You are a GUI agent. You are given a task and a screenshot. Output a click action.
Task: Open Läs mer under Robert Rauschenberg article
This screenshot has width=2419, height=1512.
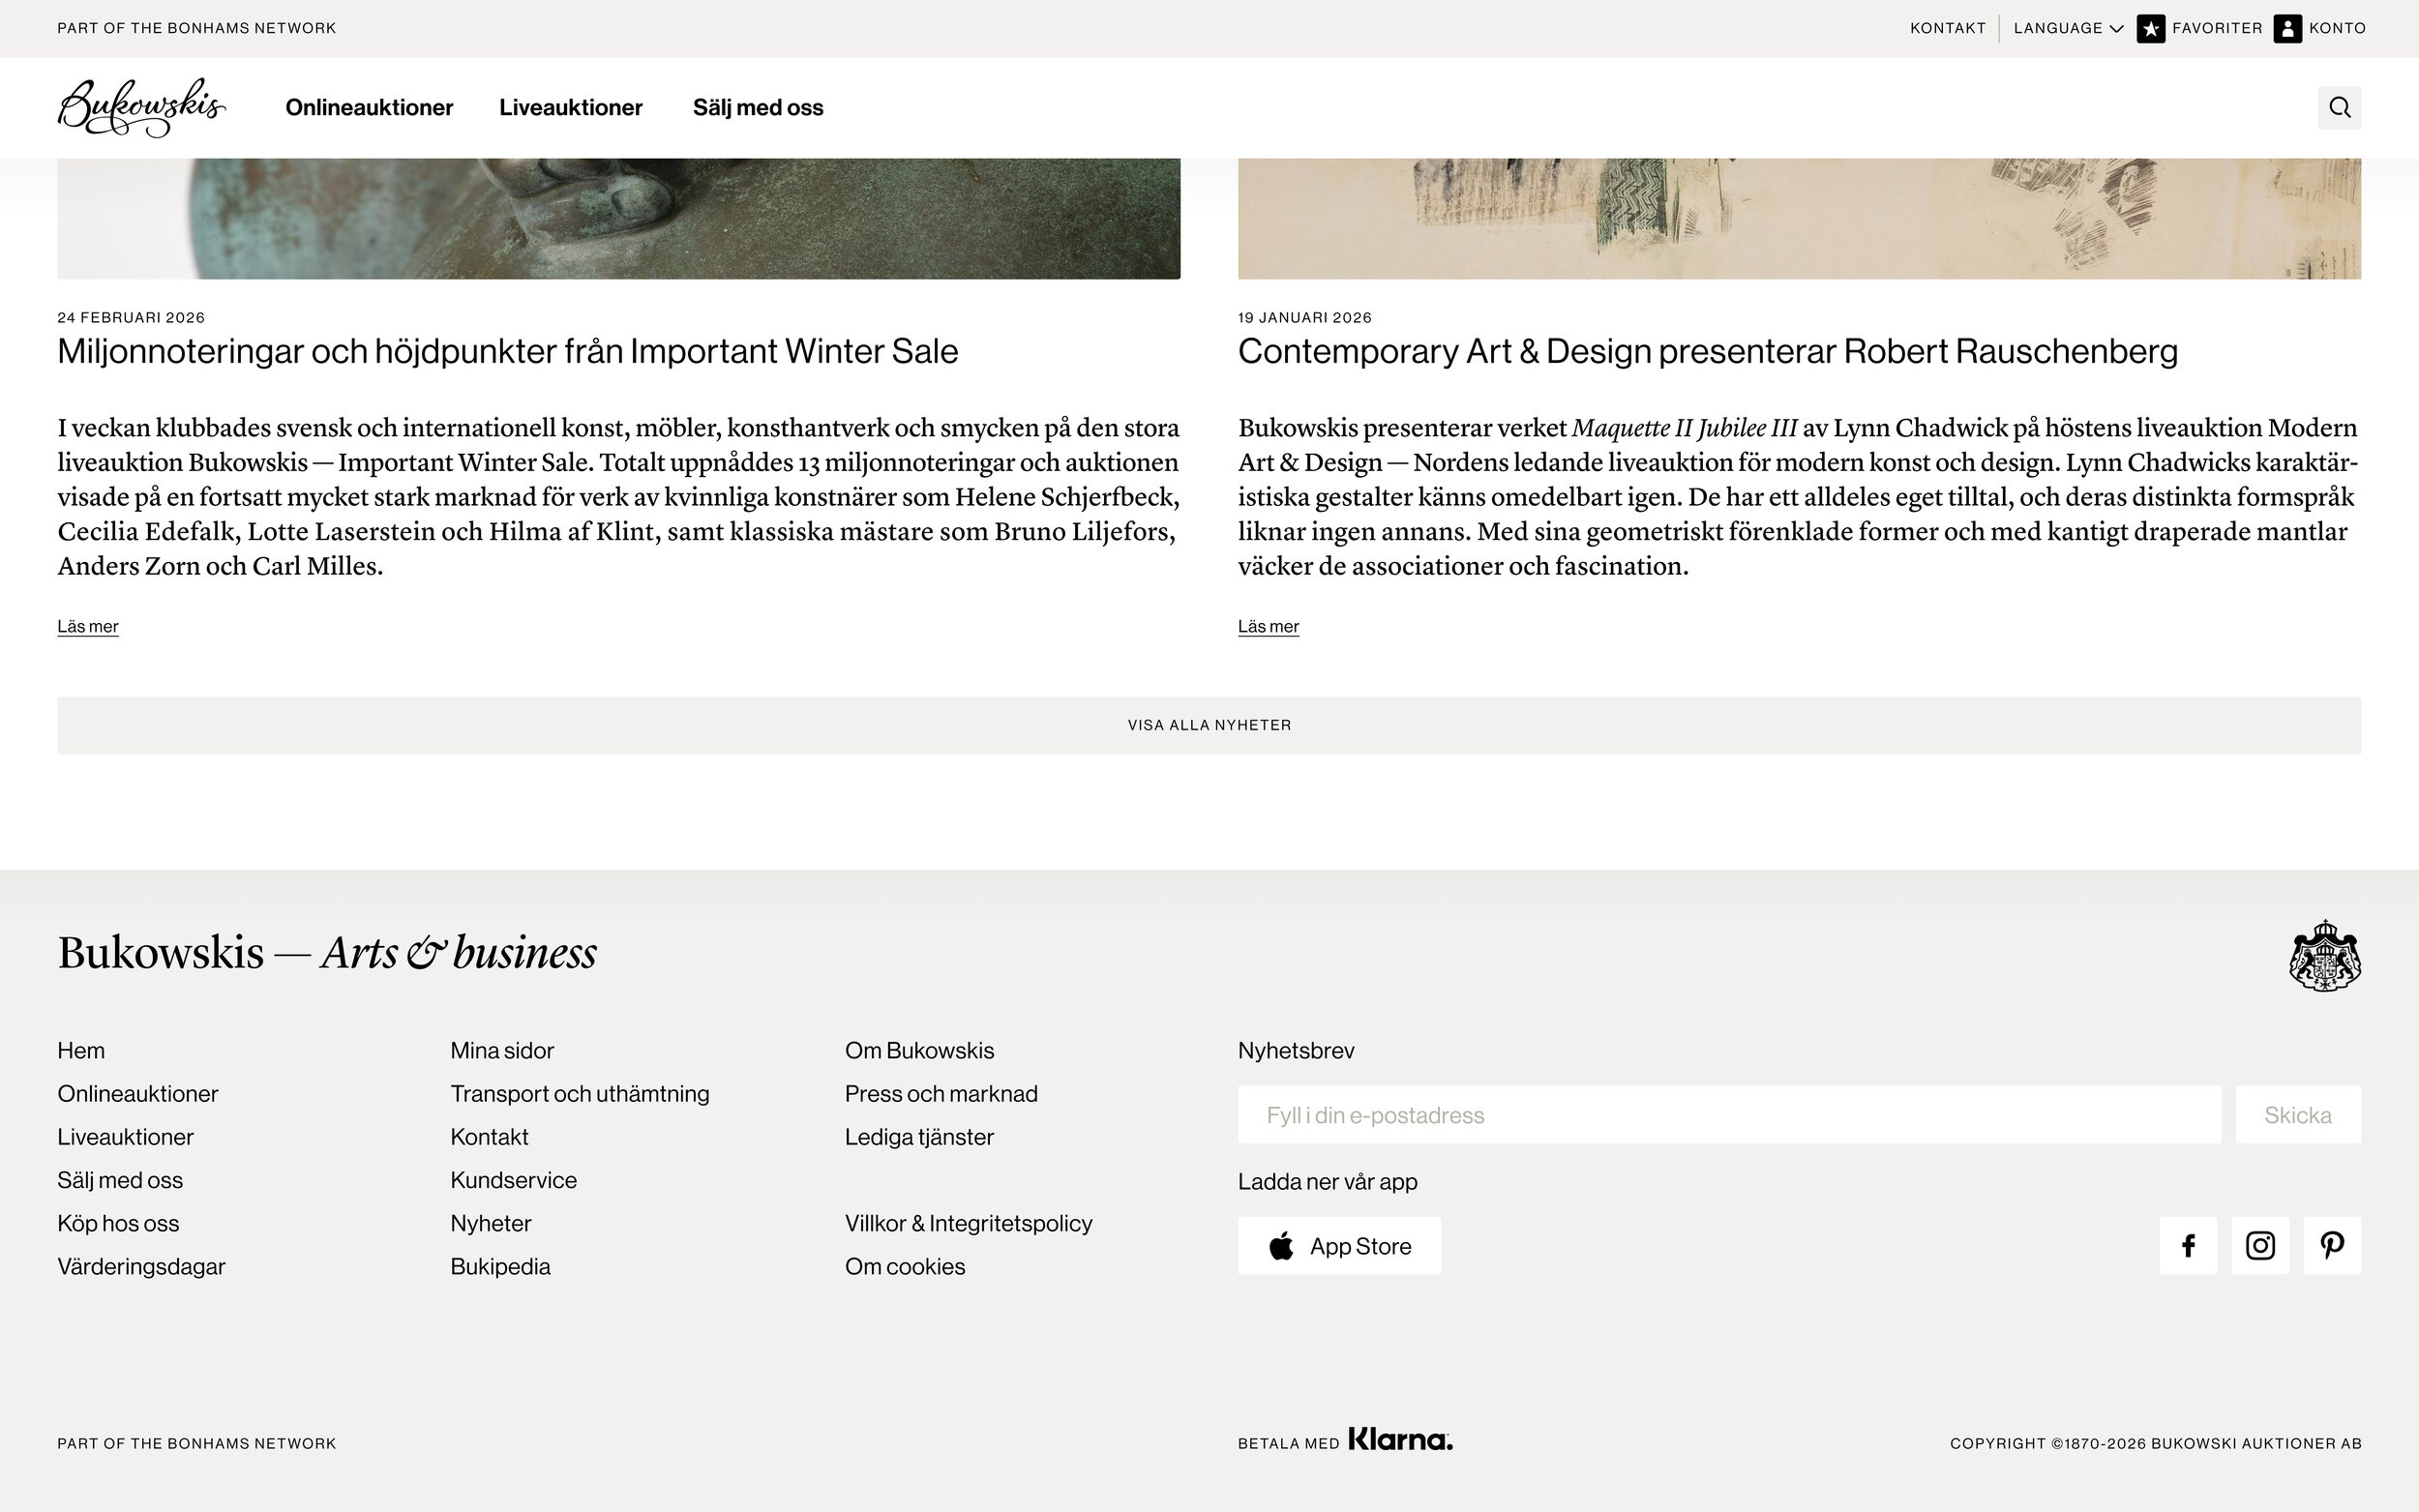(x=1268, y=626)
